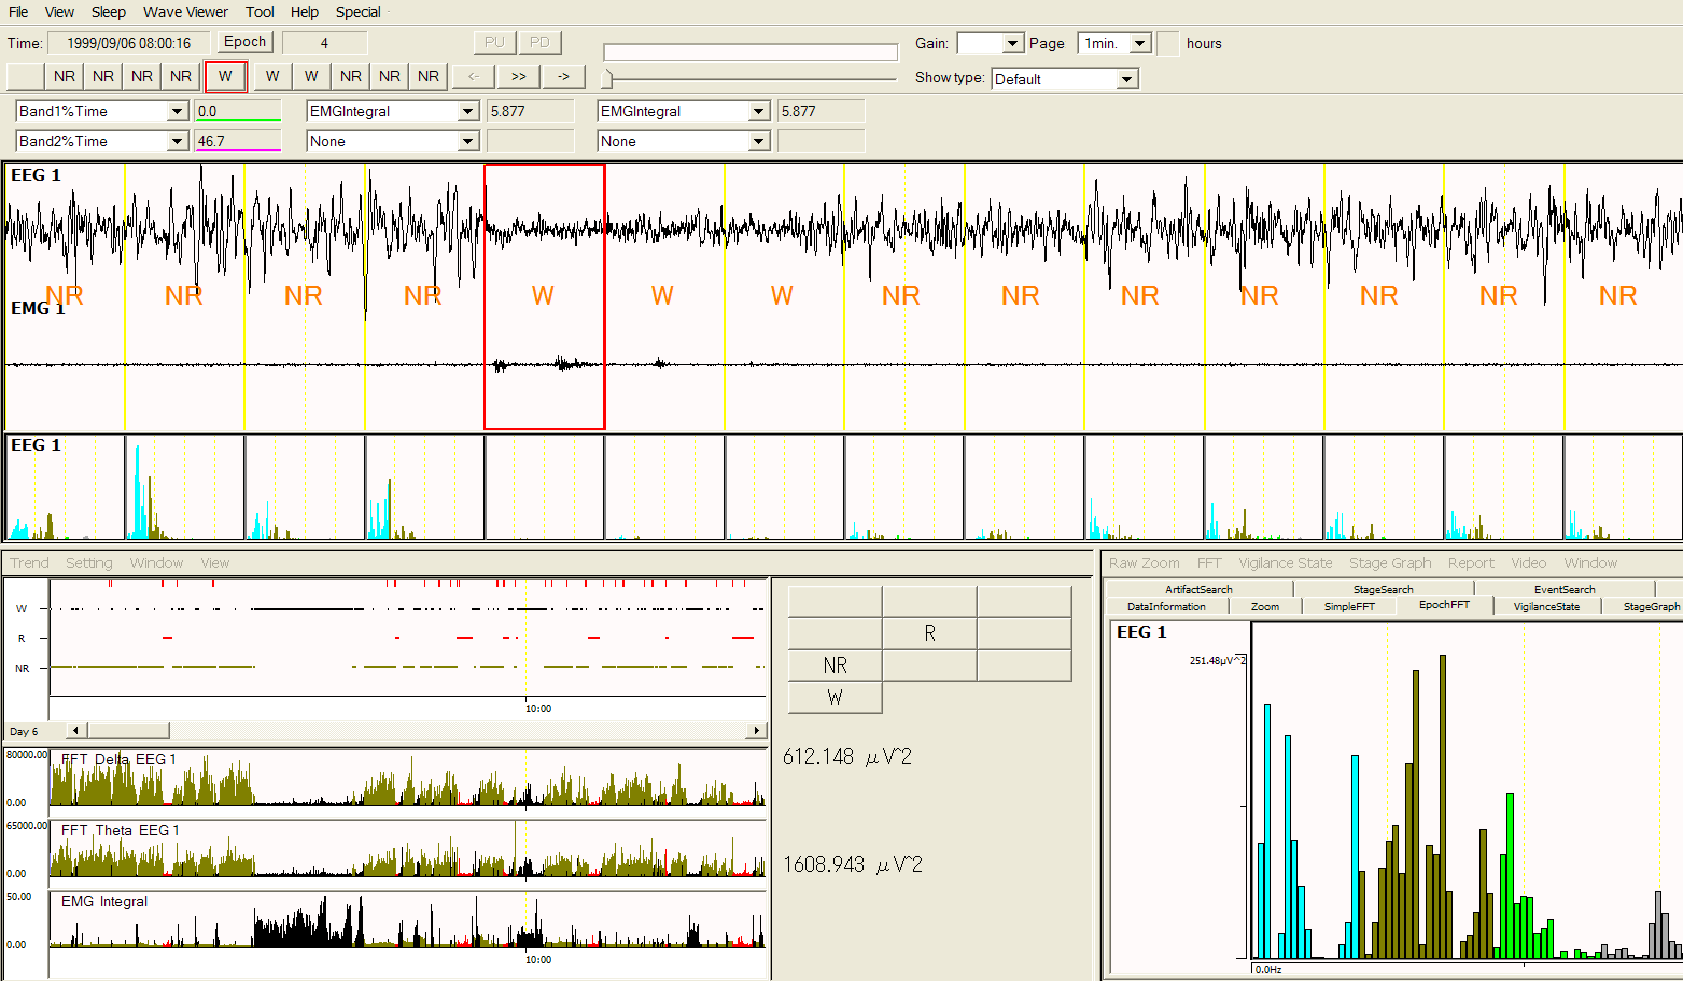Screen dimensions: 1683x981
Task: Click the double-arrow fast forward button
Action: click(518, 76)
